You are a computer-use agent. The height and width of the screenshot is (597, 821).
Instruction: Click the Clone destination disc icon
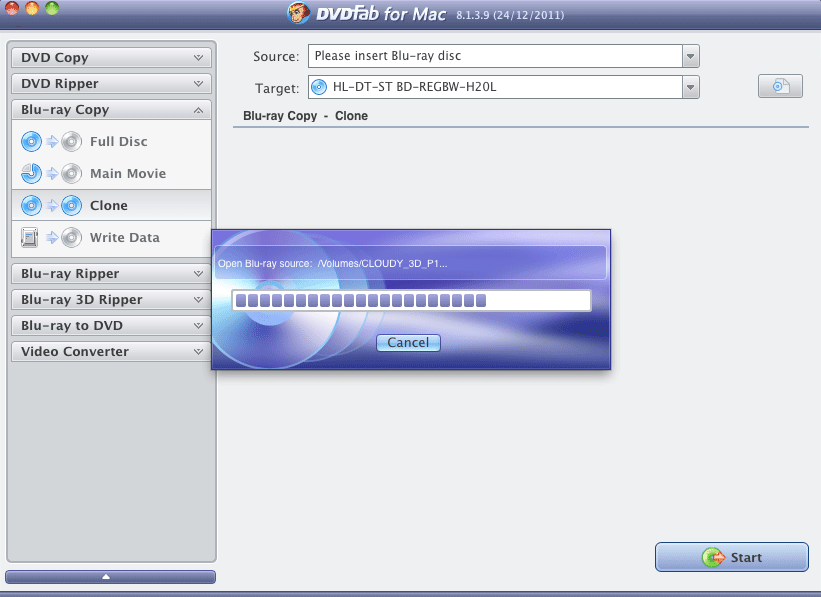coord(72,205)
